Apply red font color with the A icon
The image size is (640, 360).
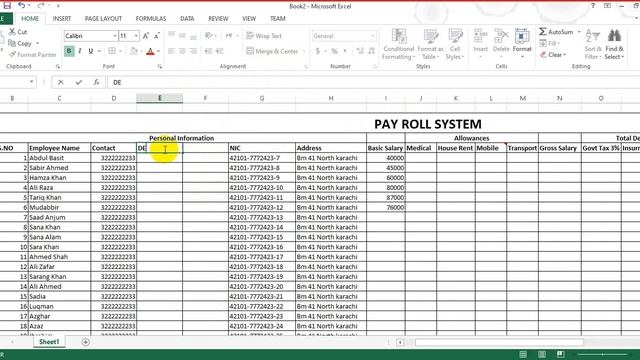150,51
